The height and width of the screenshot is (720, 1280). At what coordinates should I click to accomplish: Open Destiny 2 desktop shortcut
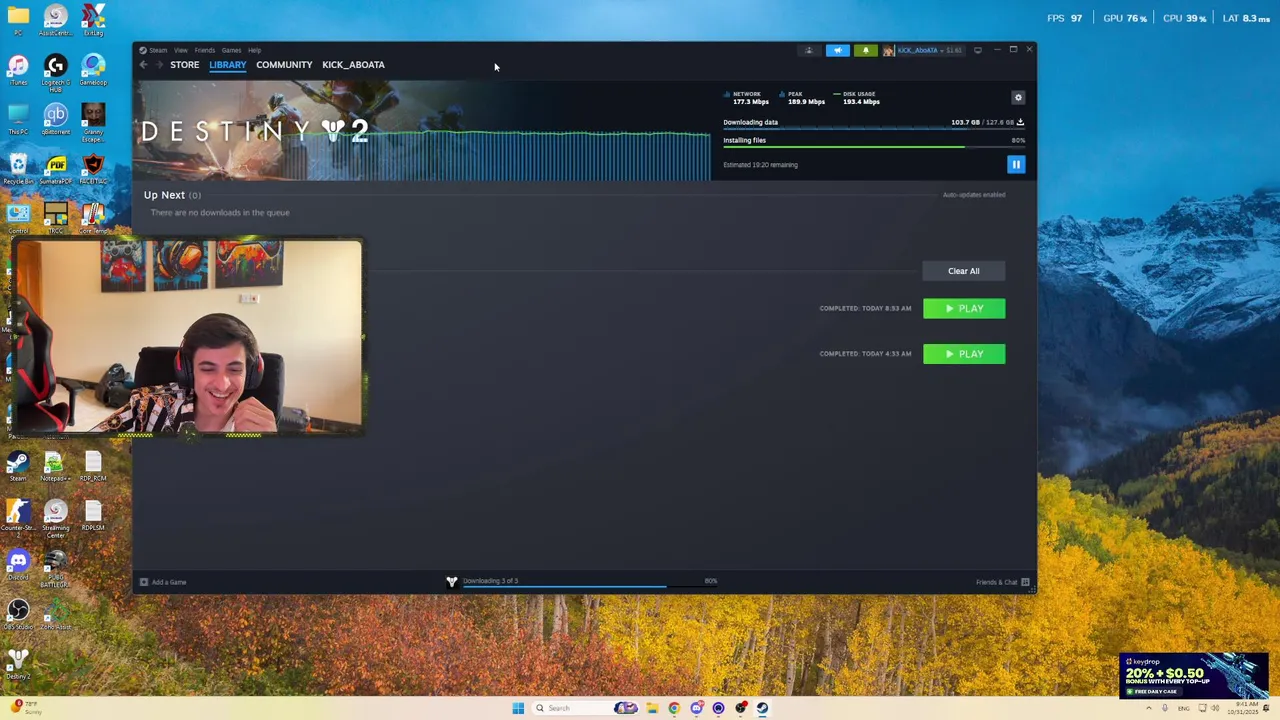pos(18,665)
